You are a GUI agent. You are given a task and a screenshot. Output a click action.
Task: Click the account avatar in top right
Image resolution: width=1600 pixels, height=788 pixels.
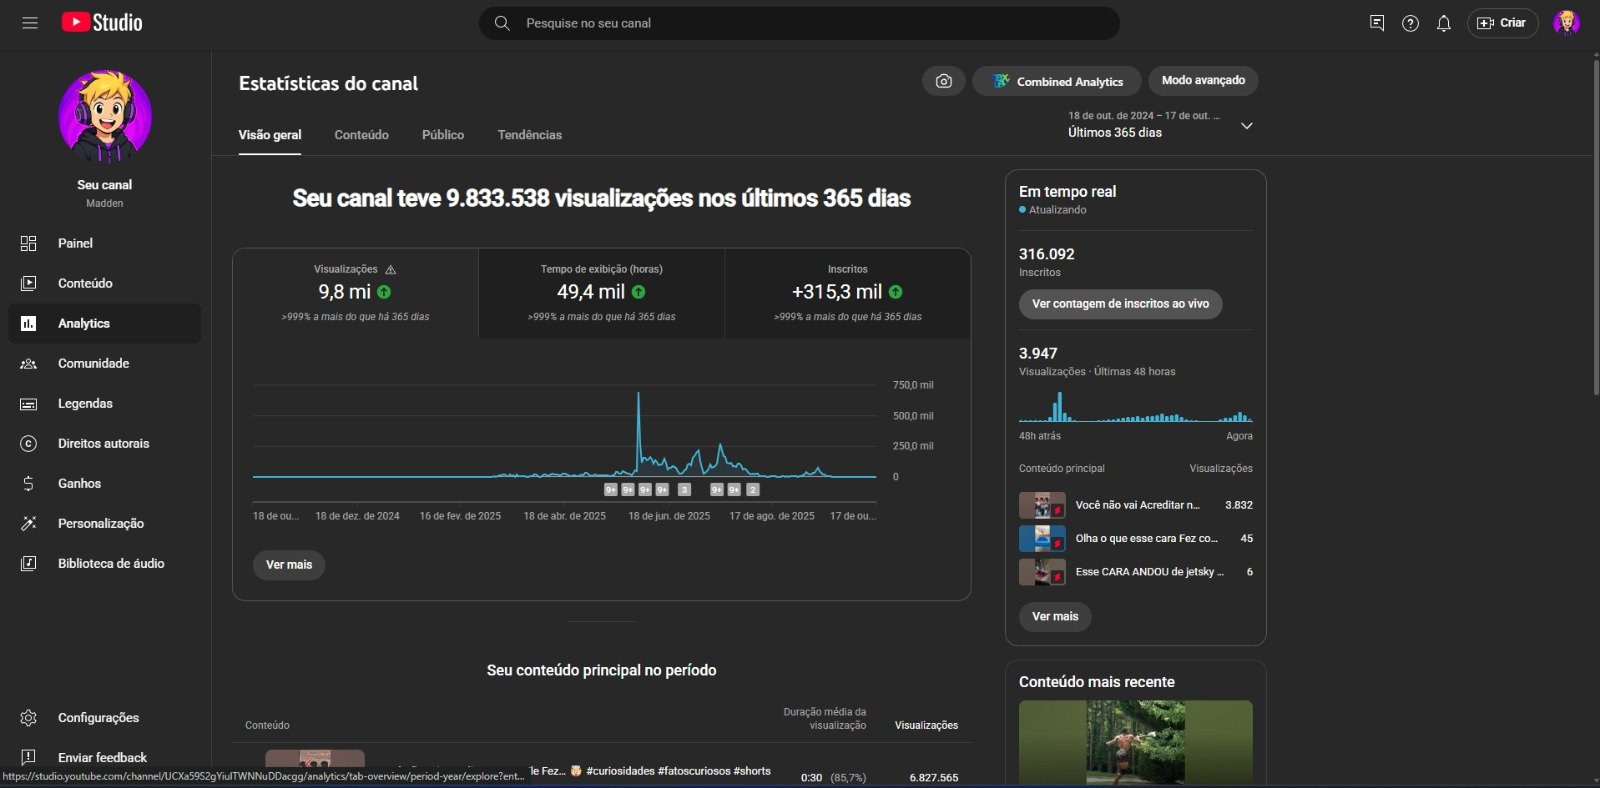(x=1565, y=23)
